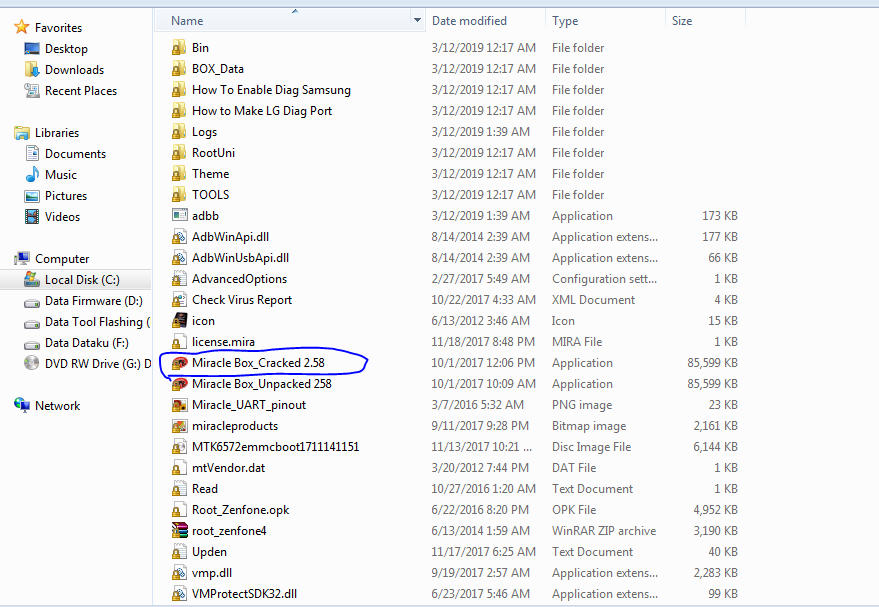Click the license.mira file icon
The height and width of the screenshot is (607, 879).
point(179,342)
